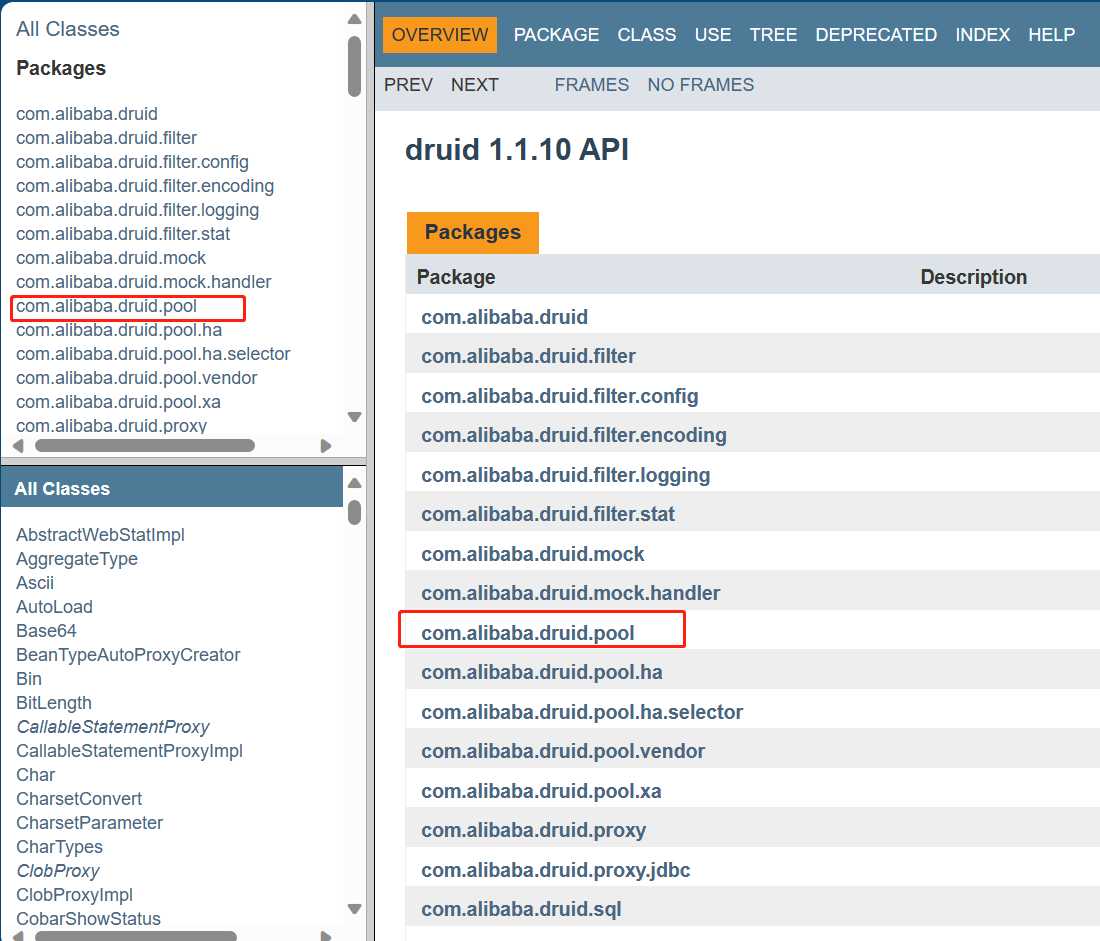
Task: Open com.alibaba.druid.filter.stat in main table
Action: click(x=548, y=514)
